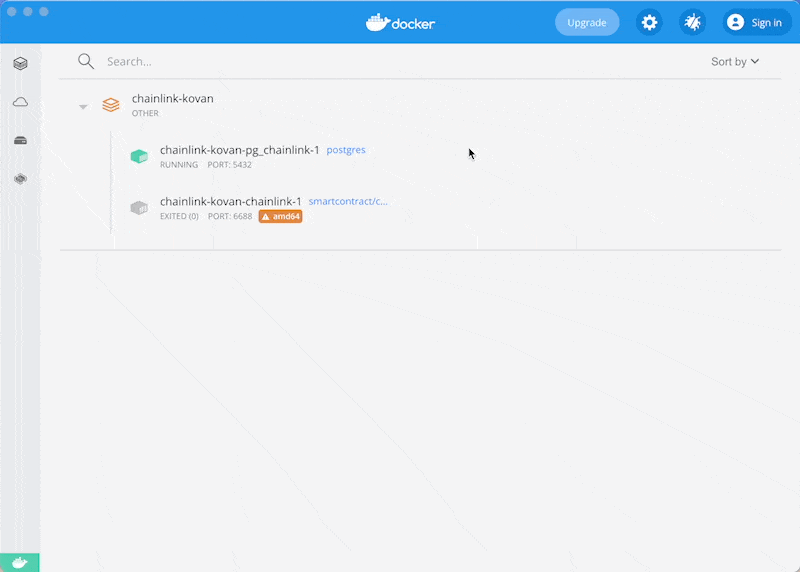The width and height of the screenshot is (800, 572).
Task: Click the OTHER label under chainlink-kovan
Action: pyautogui.click(x=145, y=113)
